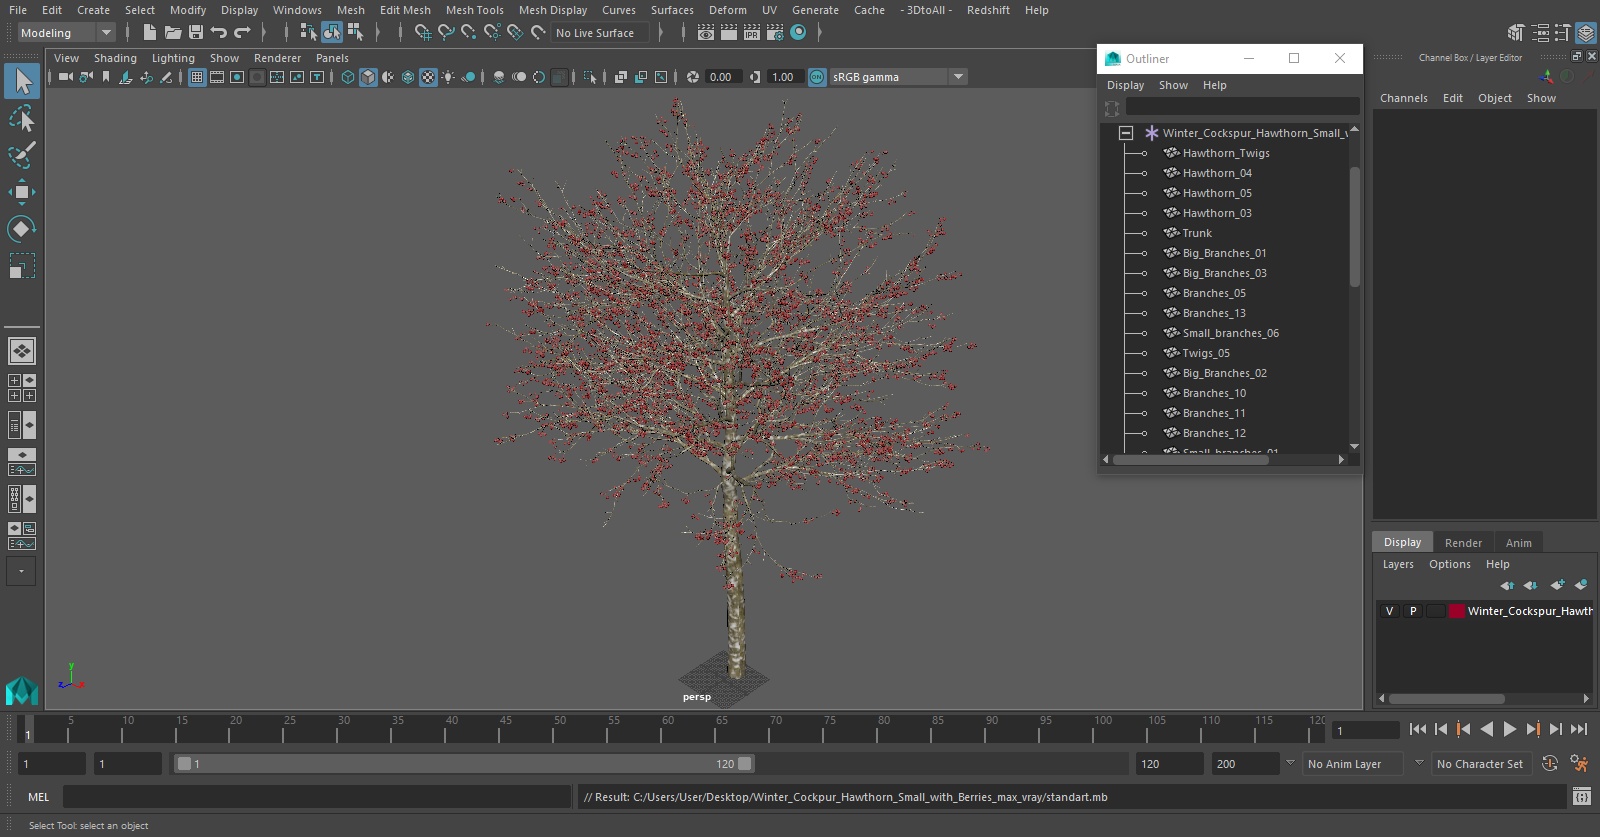This screenshot has width=1600, height=837.
Task: Click Outliner horizontal scroll right arrow
Action: click(1341, 460)
